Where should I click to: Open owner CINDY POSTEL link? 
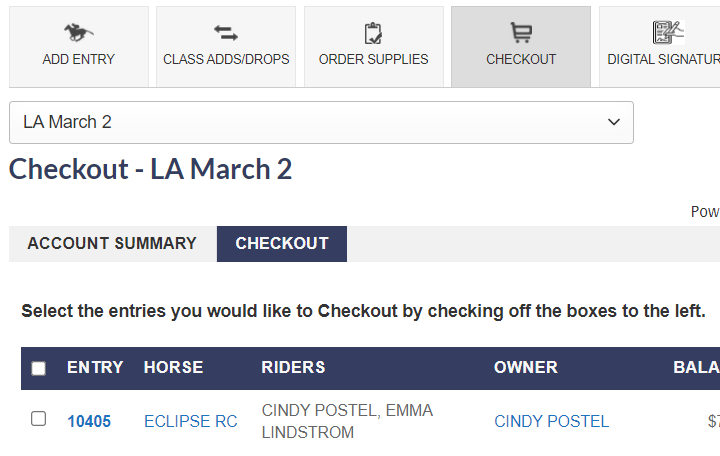click(x=551, y=422)
